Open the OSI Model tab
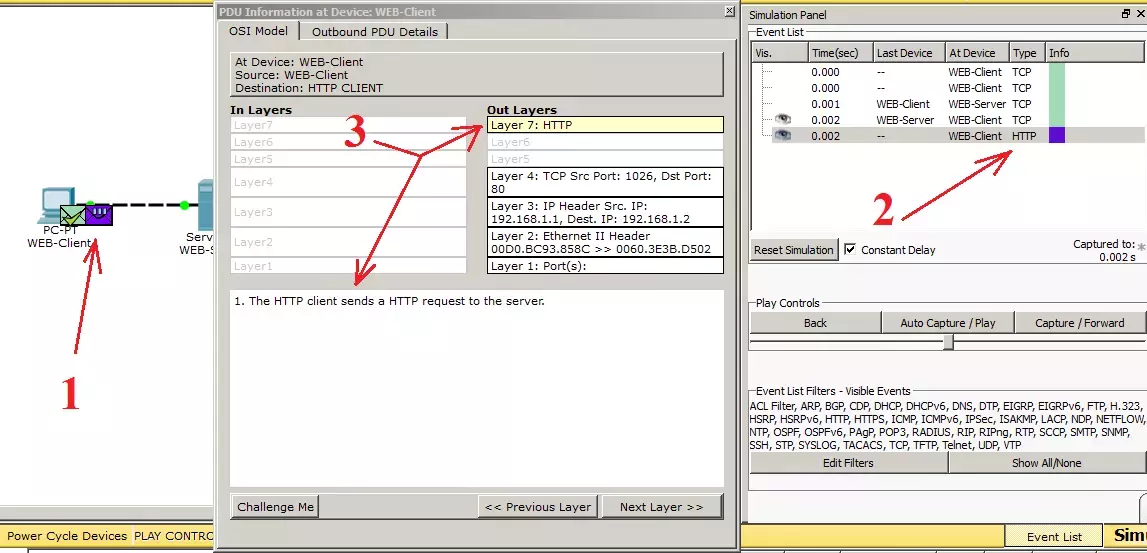The image size is (1147, 553). tap(258, 31)
